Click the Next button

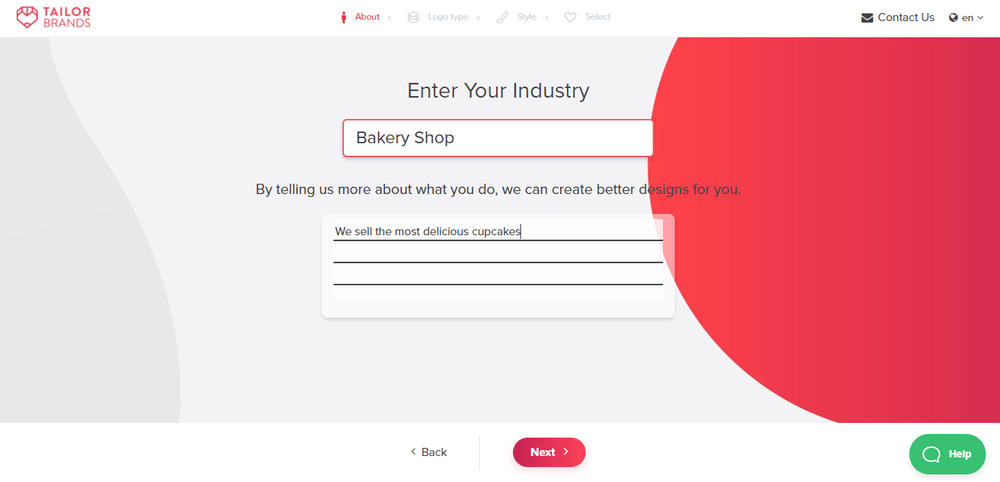tap(549, 452)
